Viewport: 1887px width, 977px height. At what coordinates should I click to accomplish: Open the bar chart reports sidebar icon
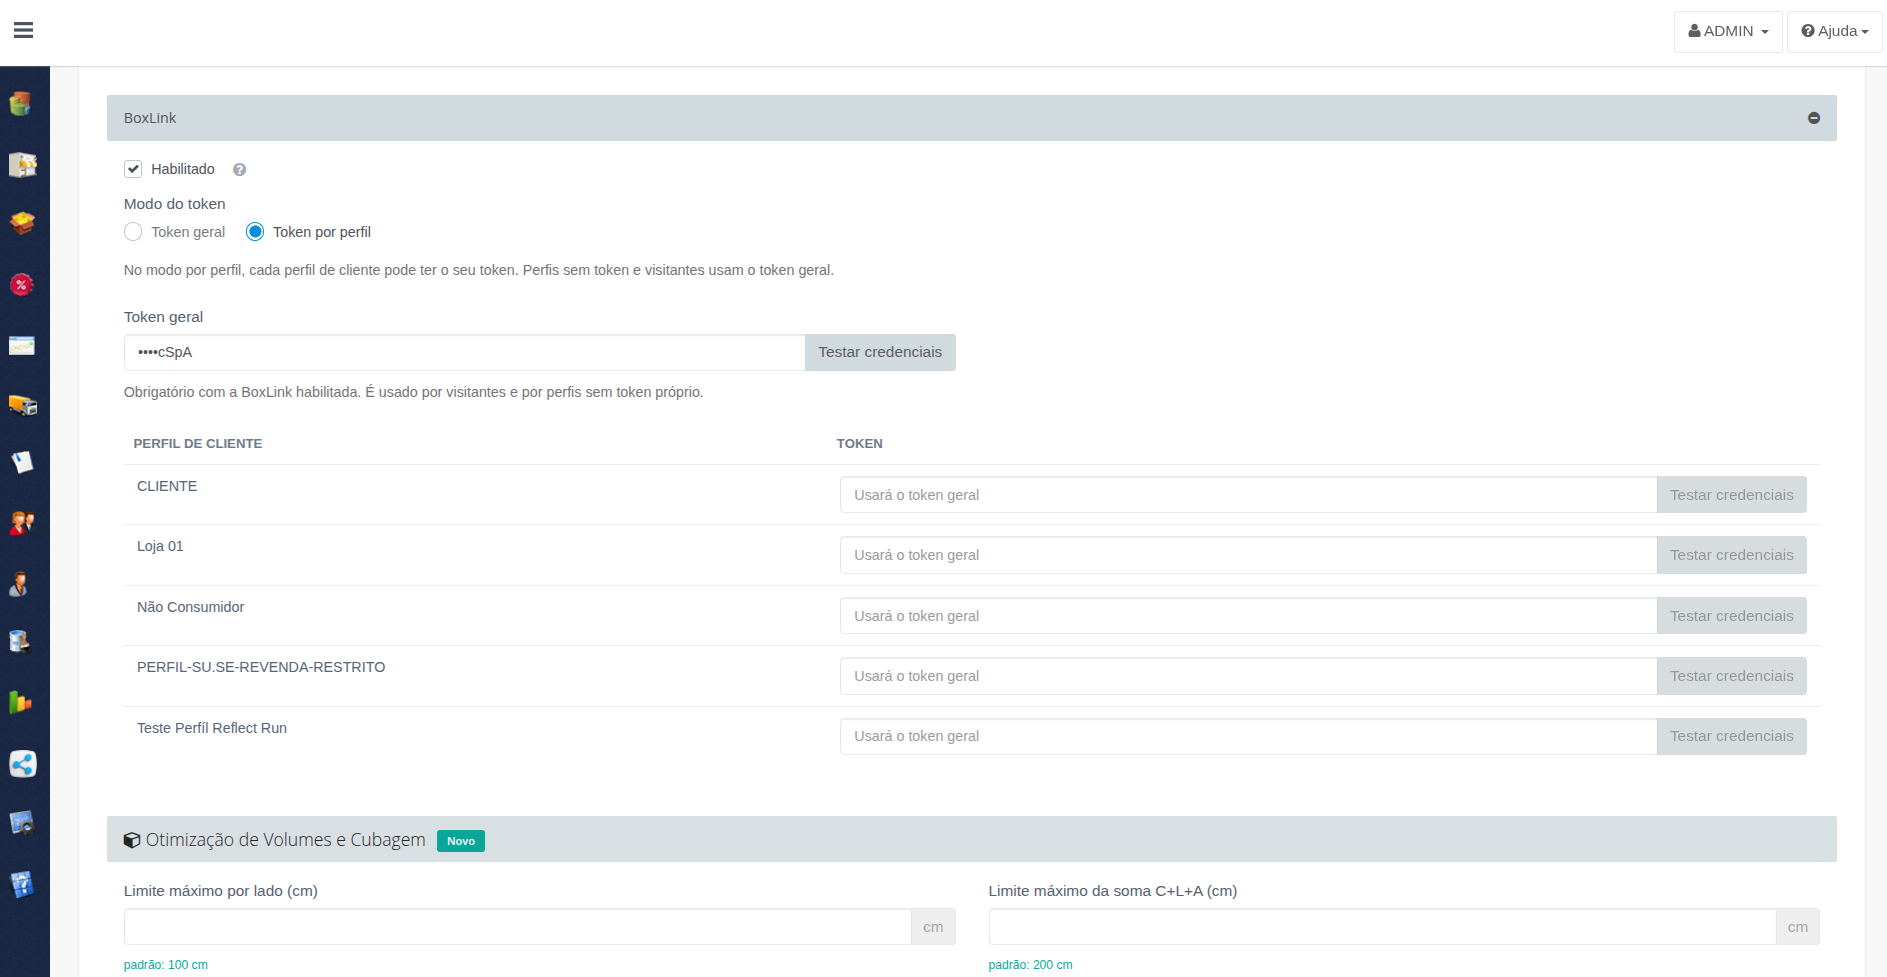point(22,703)
